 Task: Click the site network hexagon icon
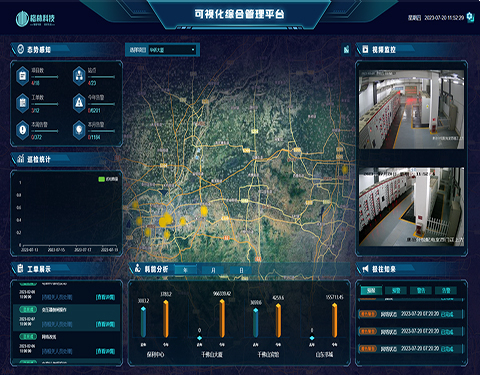click(x=79, y=76)
